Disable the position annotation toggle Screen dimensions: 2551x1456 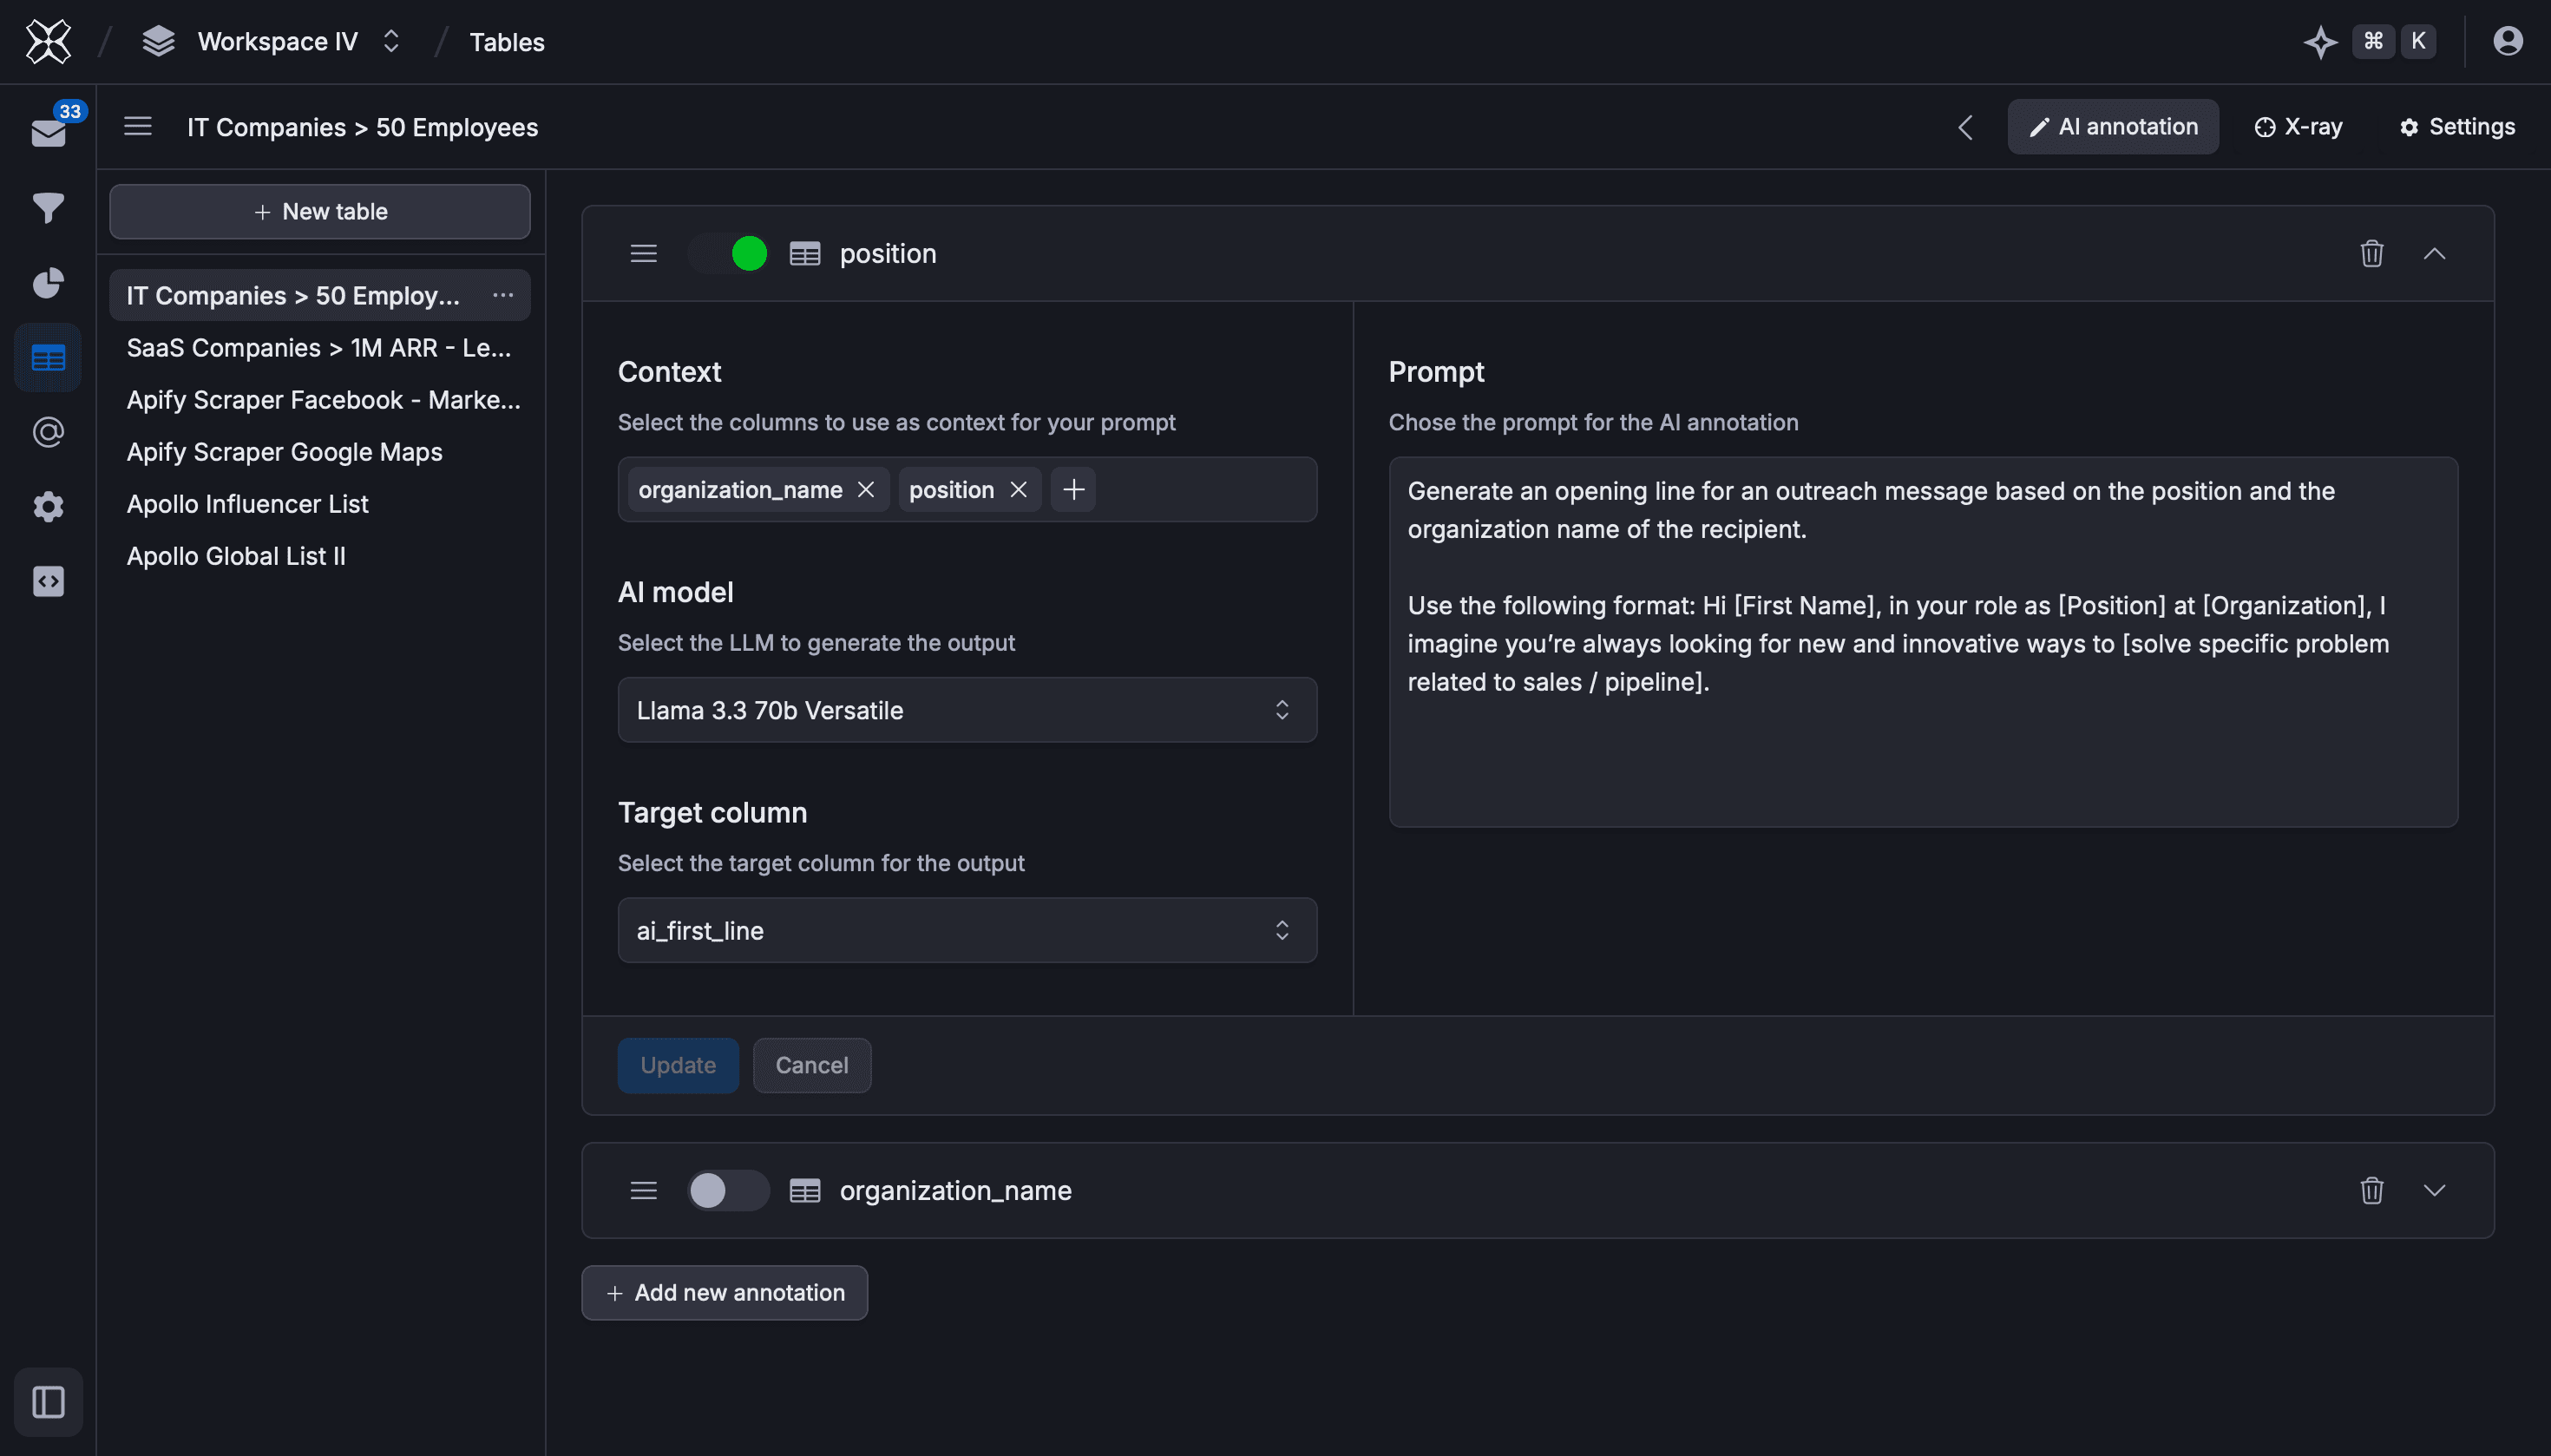[x=729, y=254]
